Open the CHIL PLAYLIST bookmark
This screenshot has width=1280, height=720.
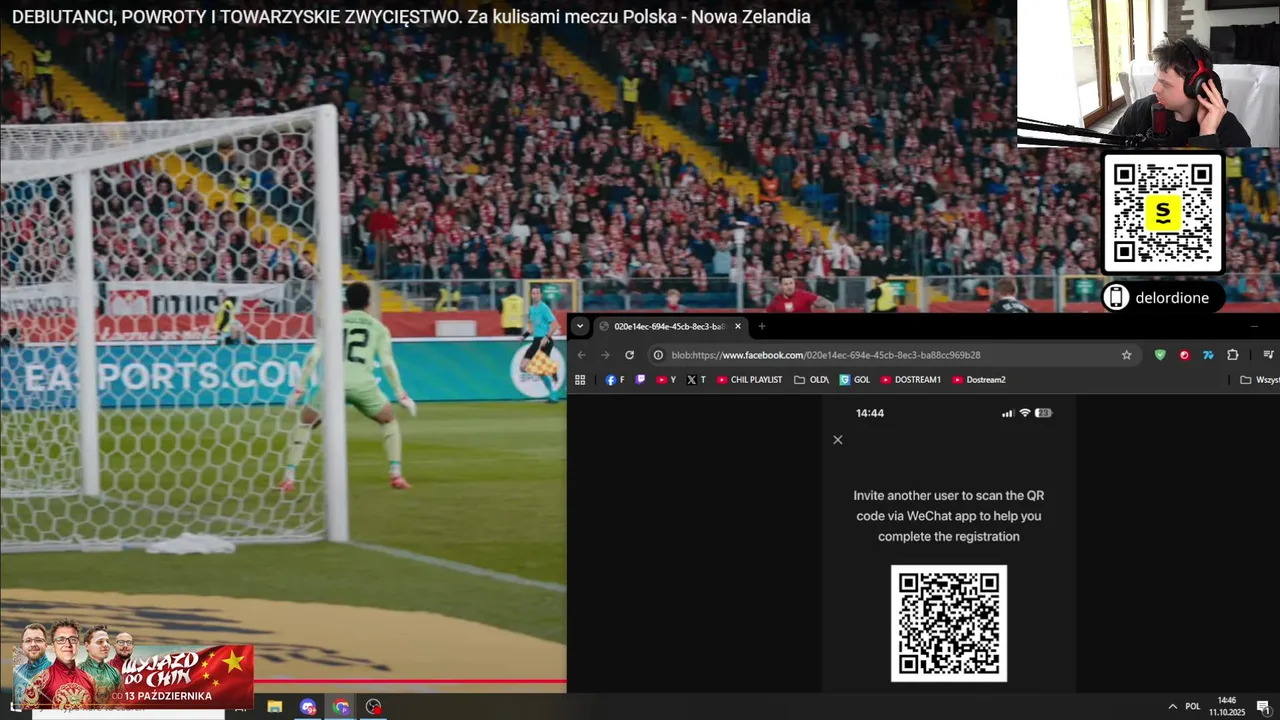tap(749, 380)
